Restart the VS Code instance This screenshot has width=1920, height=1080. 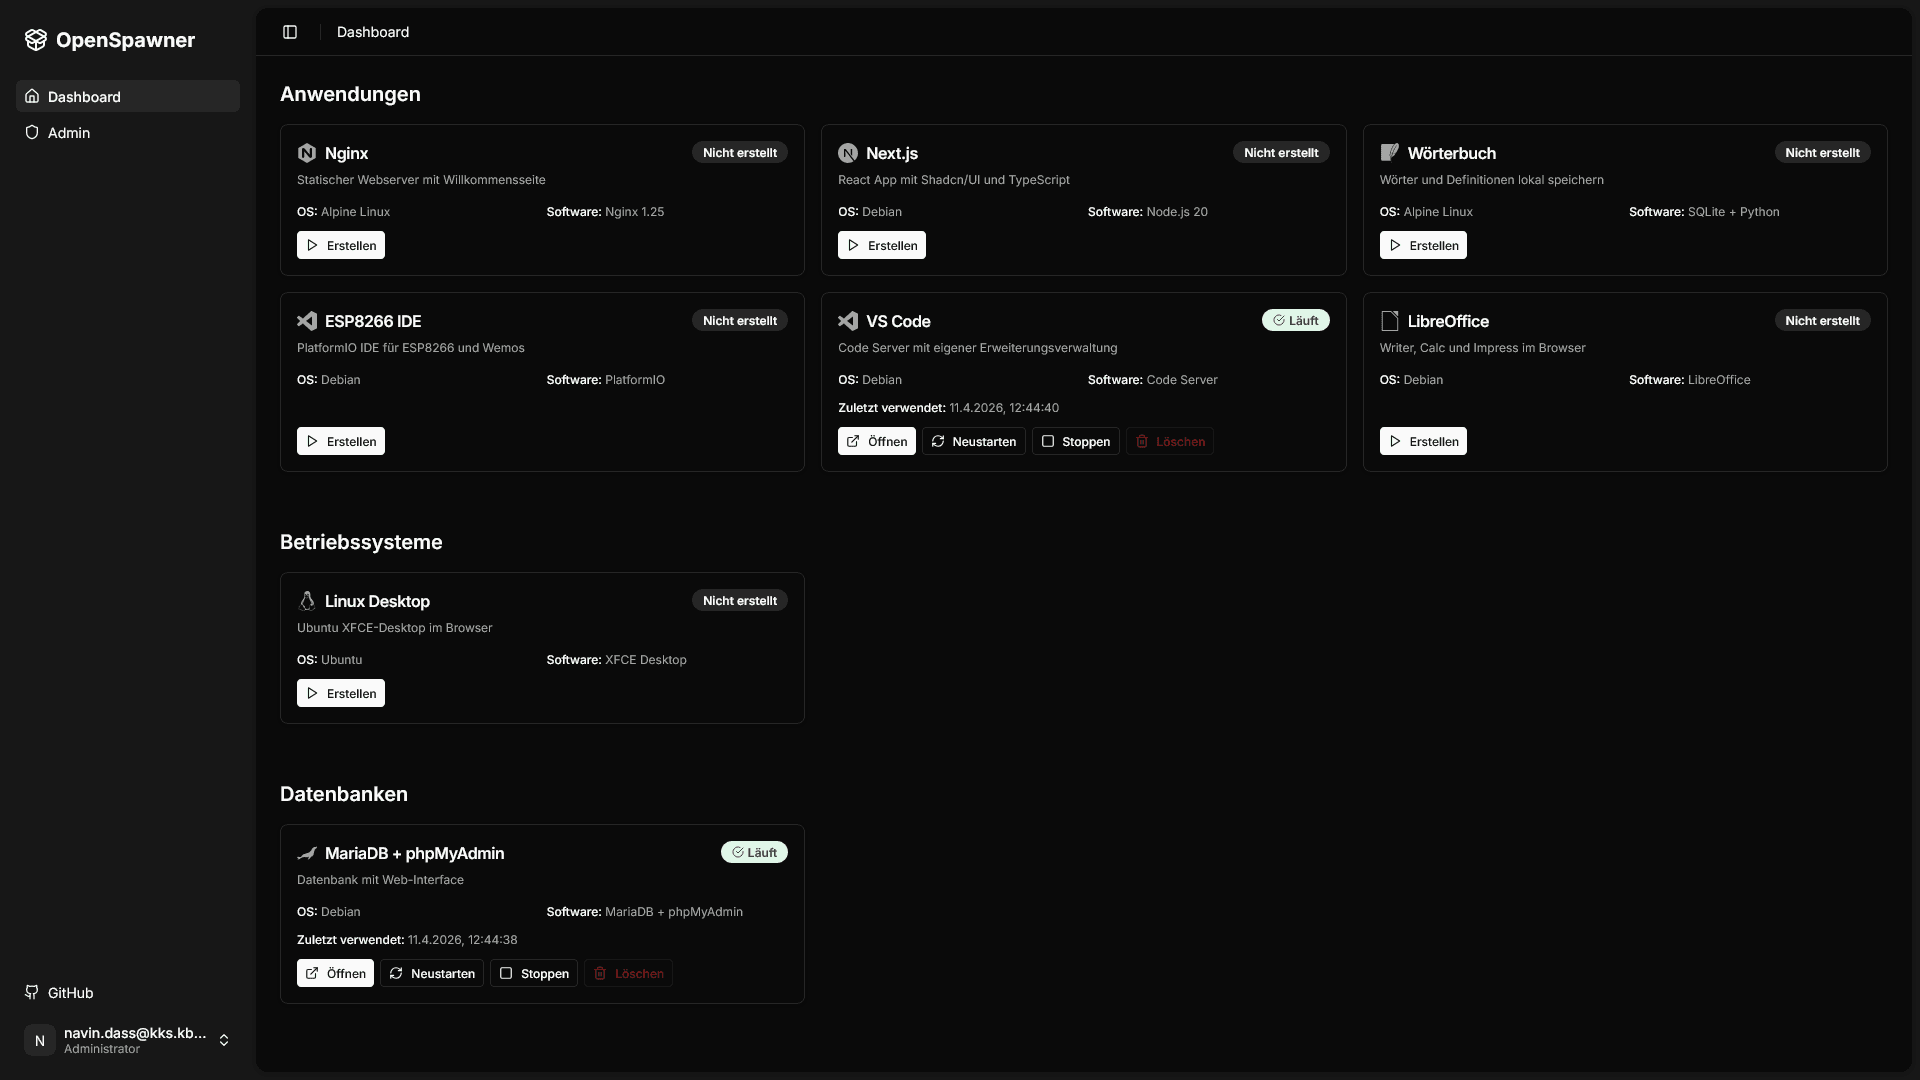[974, 441]
